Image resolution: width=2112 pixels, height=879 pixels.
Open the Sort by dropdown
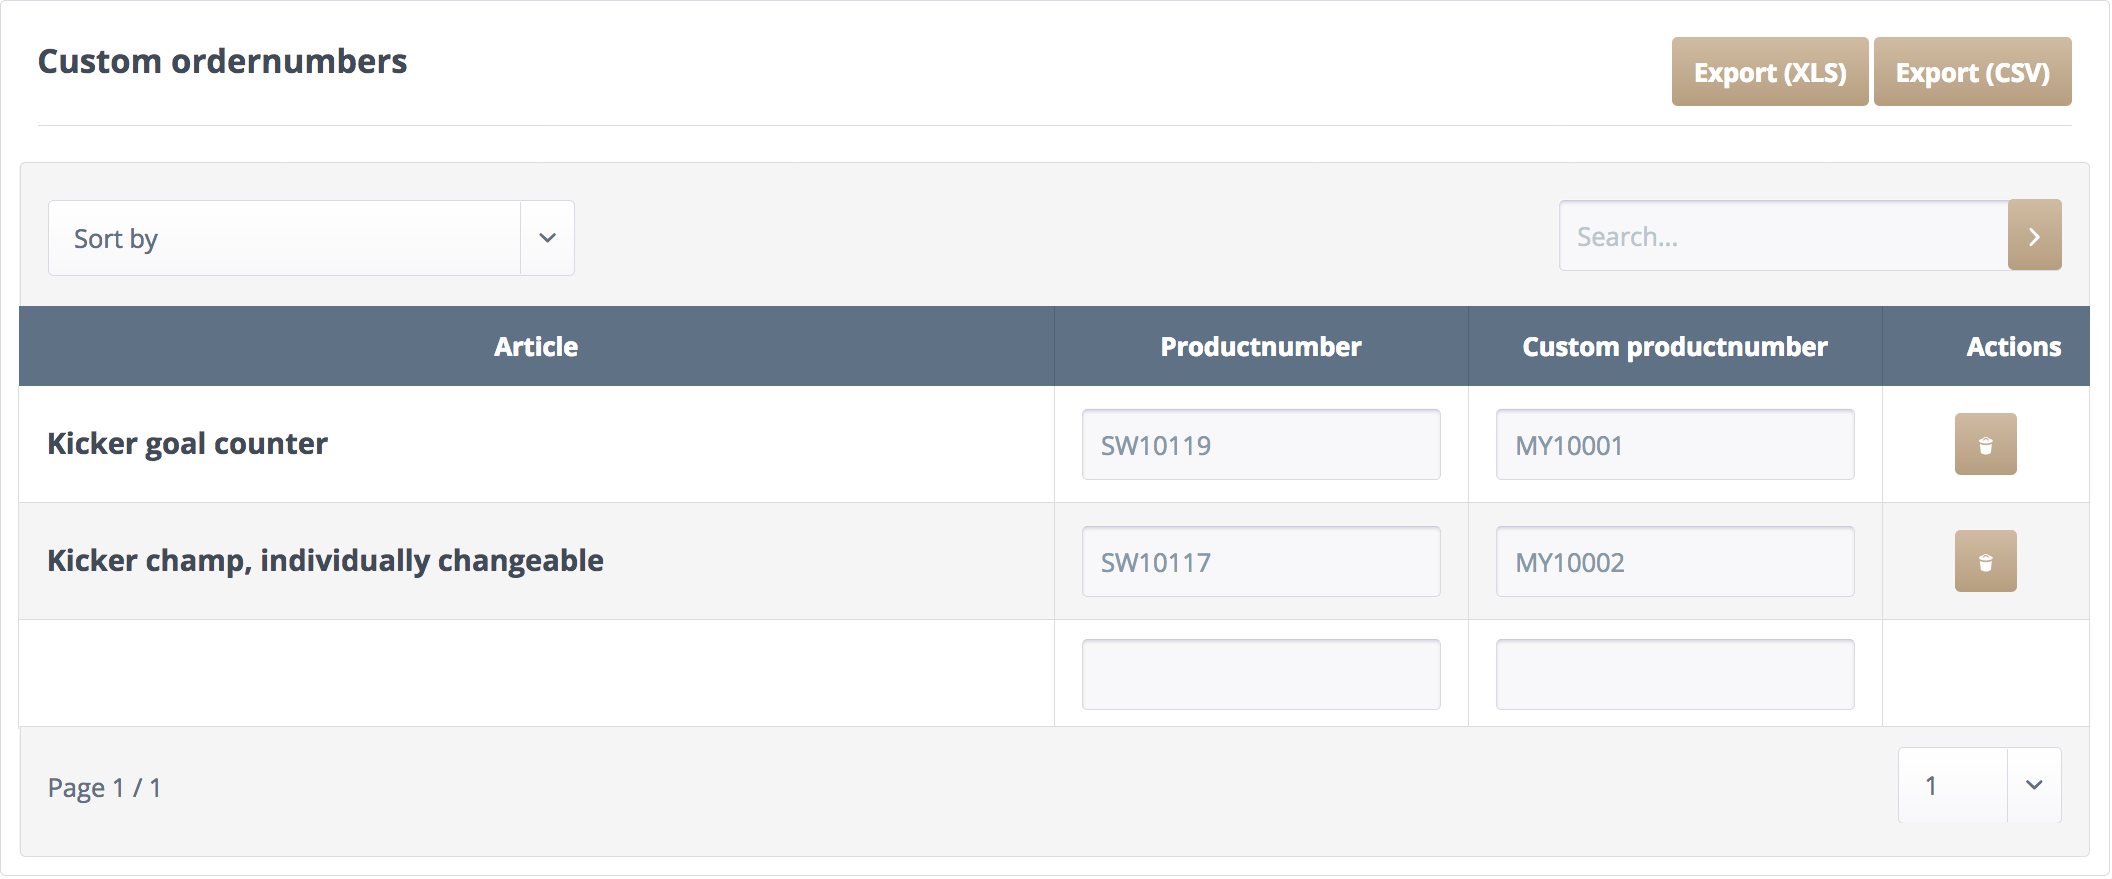[285, 238]
